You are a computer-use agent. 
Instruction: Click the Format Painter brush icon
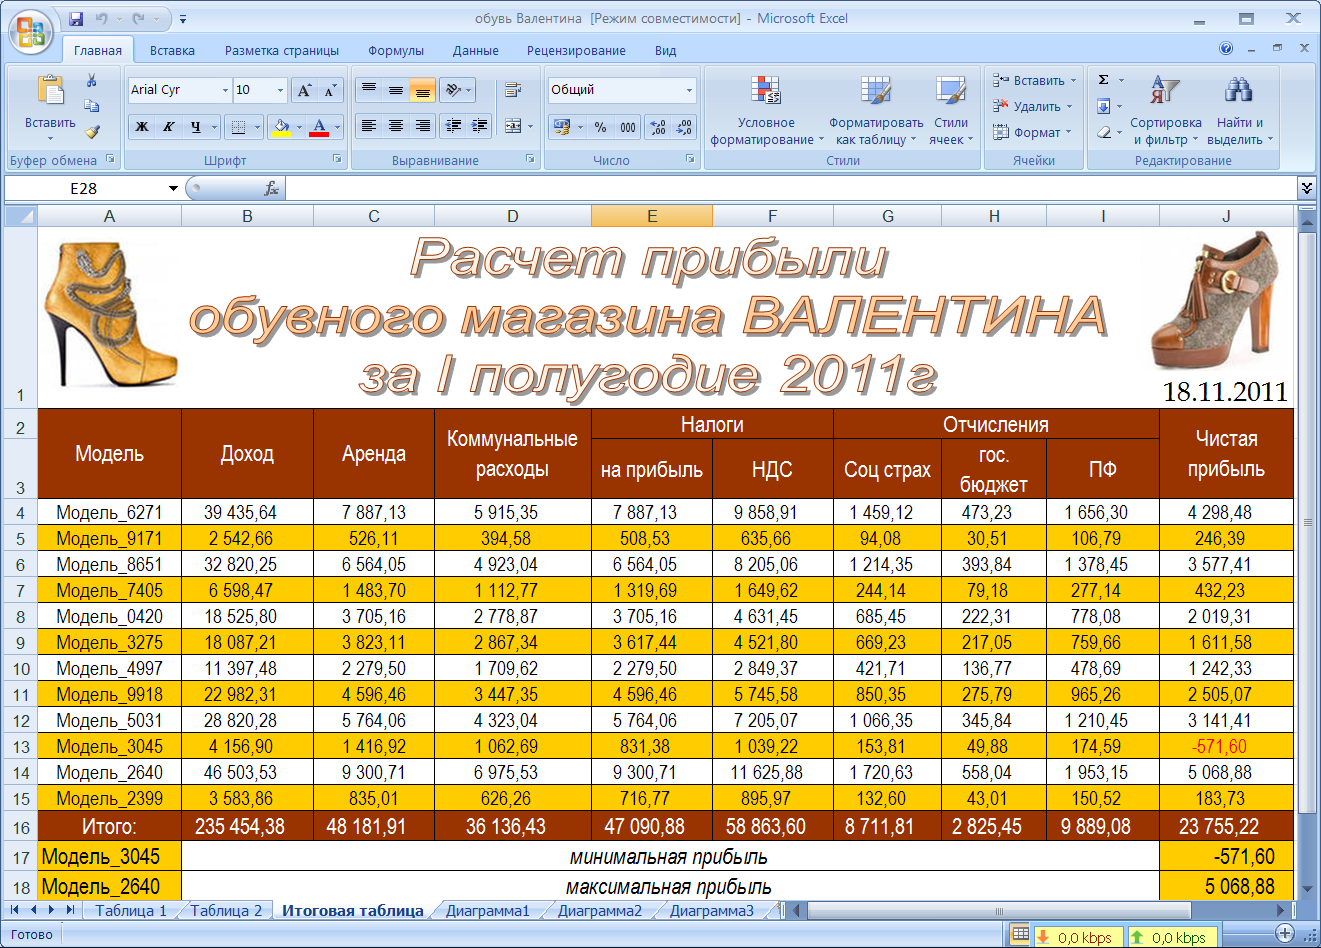pos(92,131)
